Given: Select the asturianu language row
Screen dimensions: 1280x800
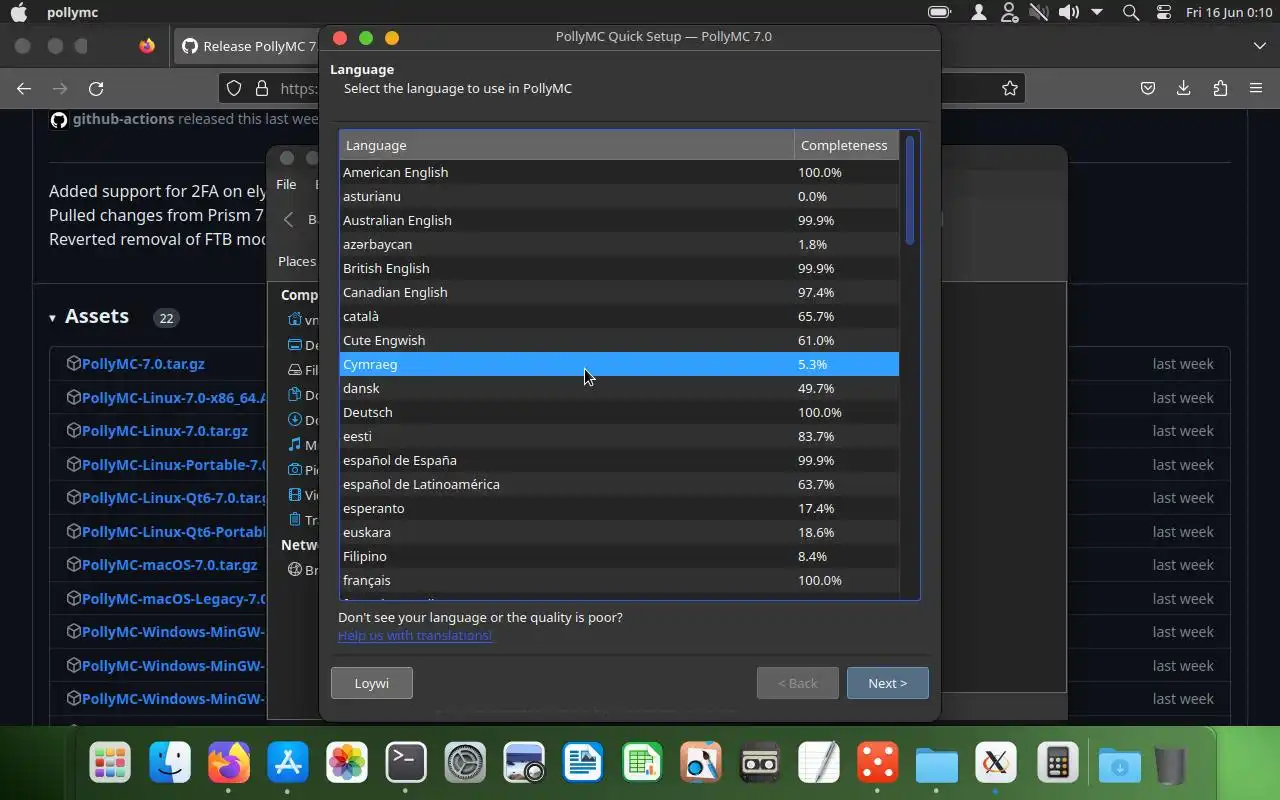Looking at the screenshot, I should coord(619,196).
